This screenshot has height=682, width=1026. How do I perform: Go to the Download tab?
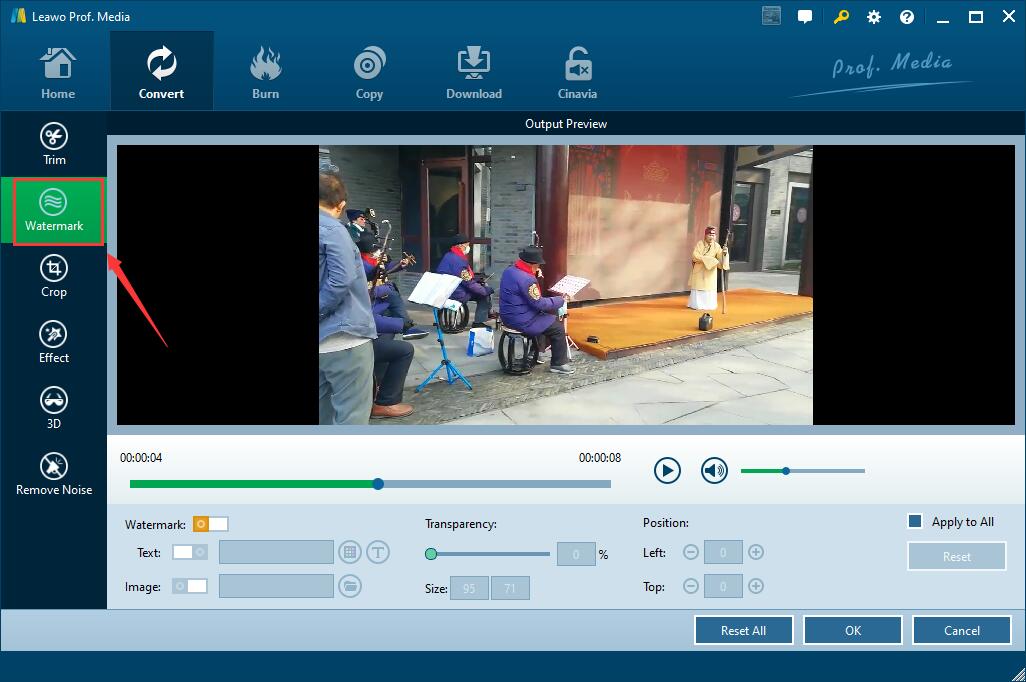click(473, 72)
